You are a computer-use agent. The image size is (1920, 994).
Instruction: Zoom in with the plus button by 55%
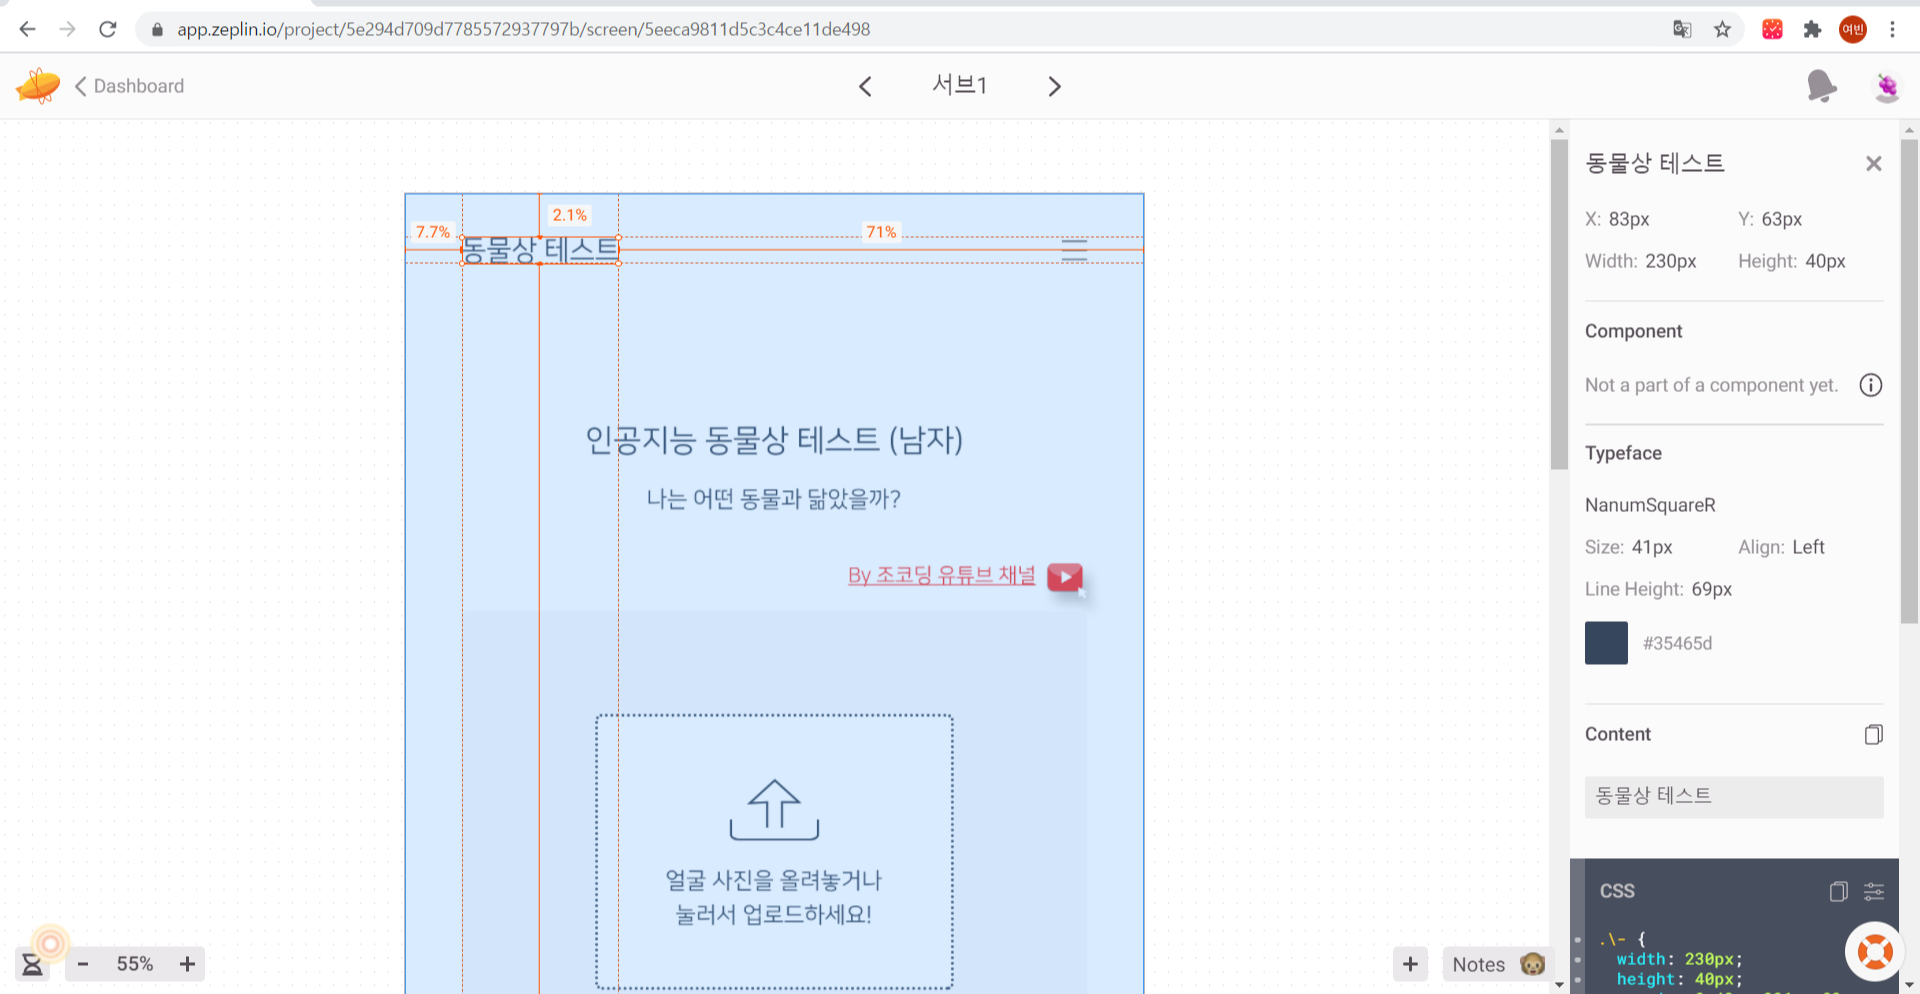point(187,964)
